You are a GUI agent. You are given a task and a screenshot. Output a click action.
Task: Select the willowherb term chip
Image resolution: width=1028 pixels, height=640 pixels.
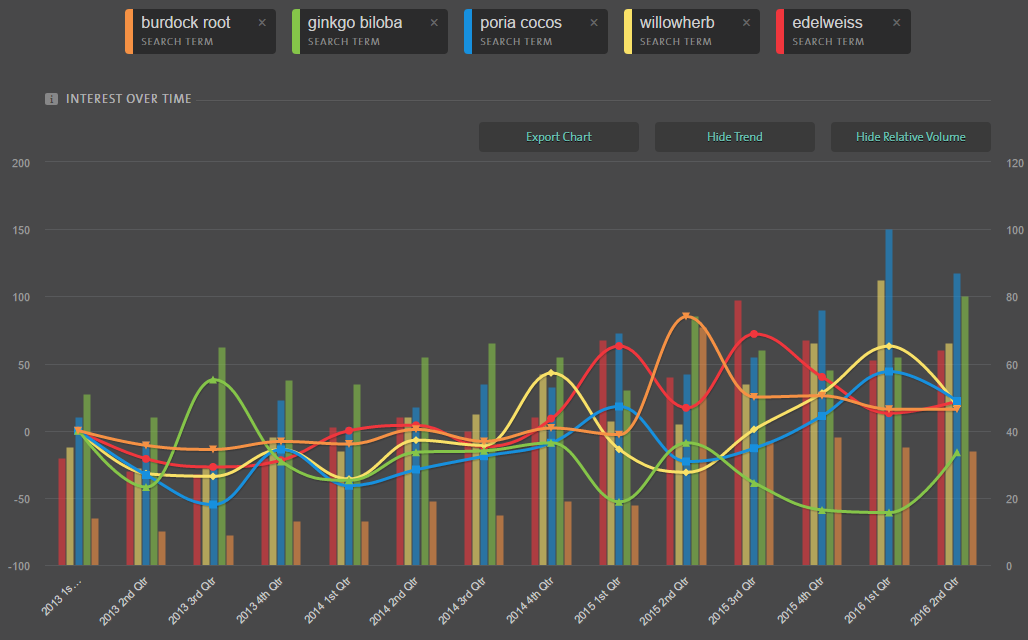coord(680,31)
